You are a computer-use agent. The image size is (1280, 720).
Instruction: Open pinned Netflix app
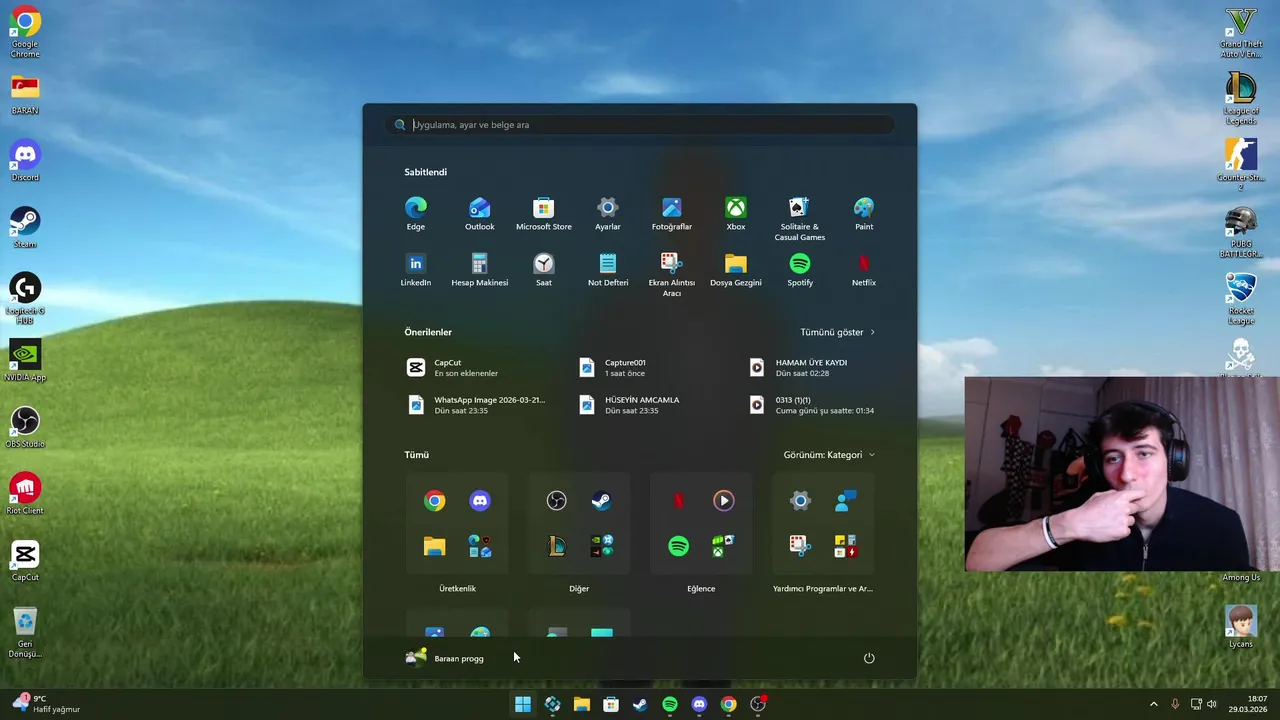(x=864, y=270)
